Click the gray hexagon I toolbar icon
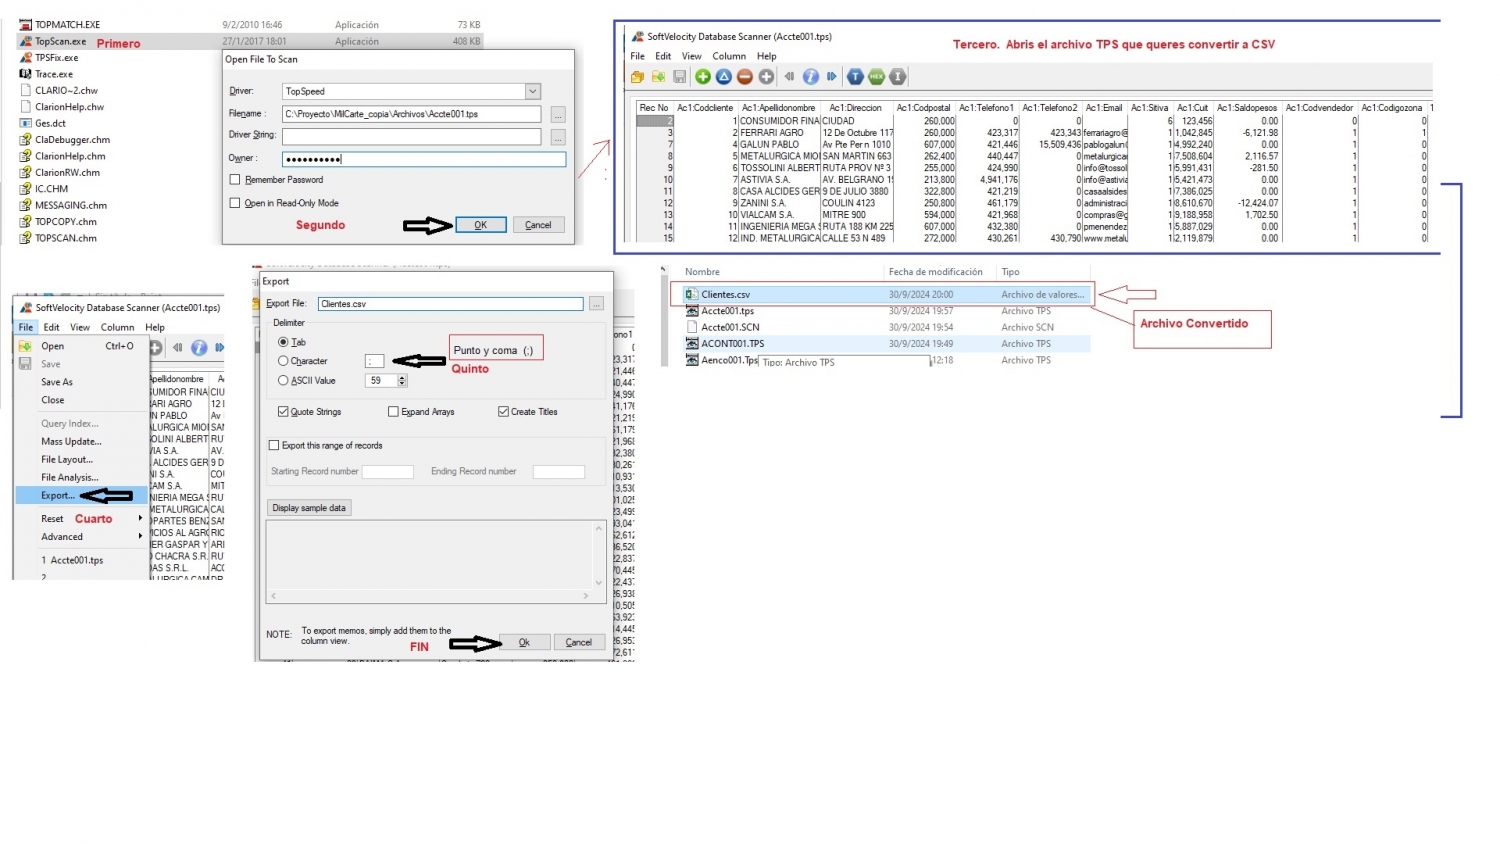 [898, 77]
